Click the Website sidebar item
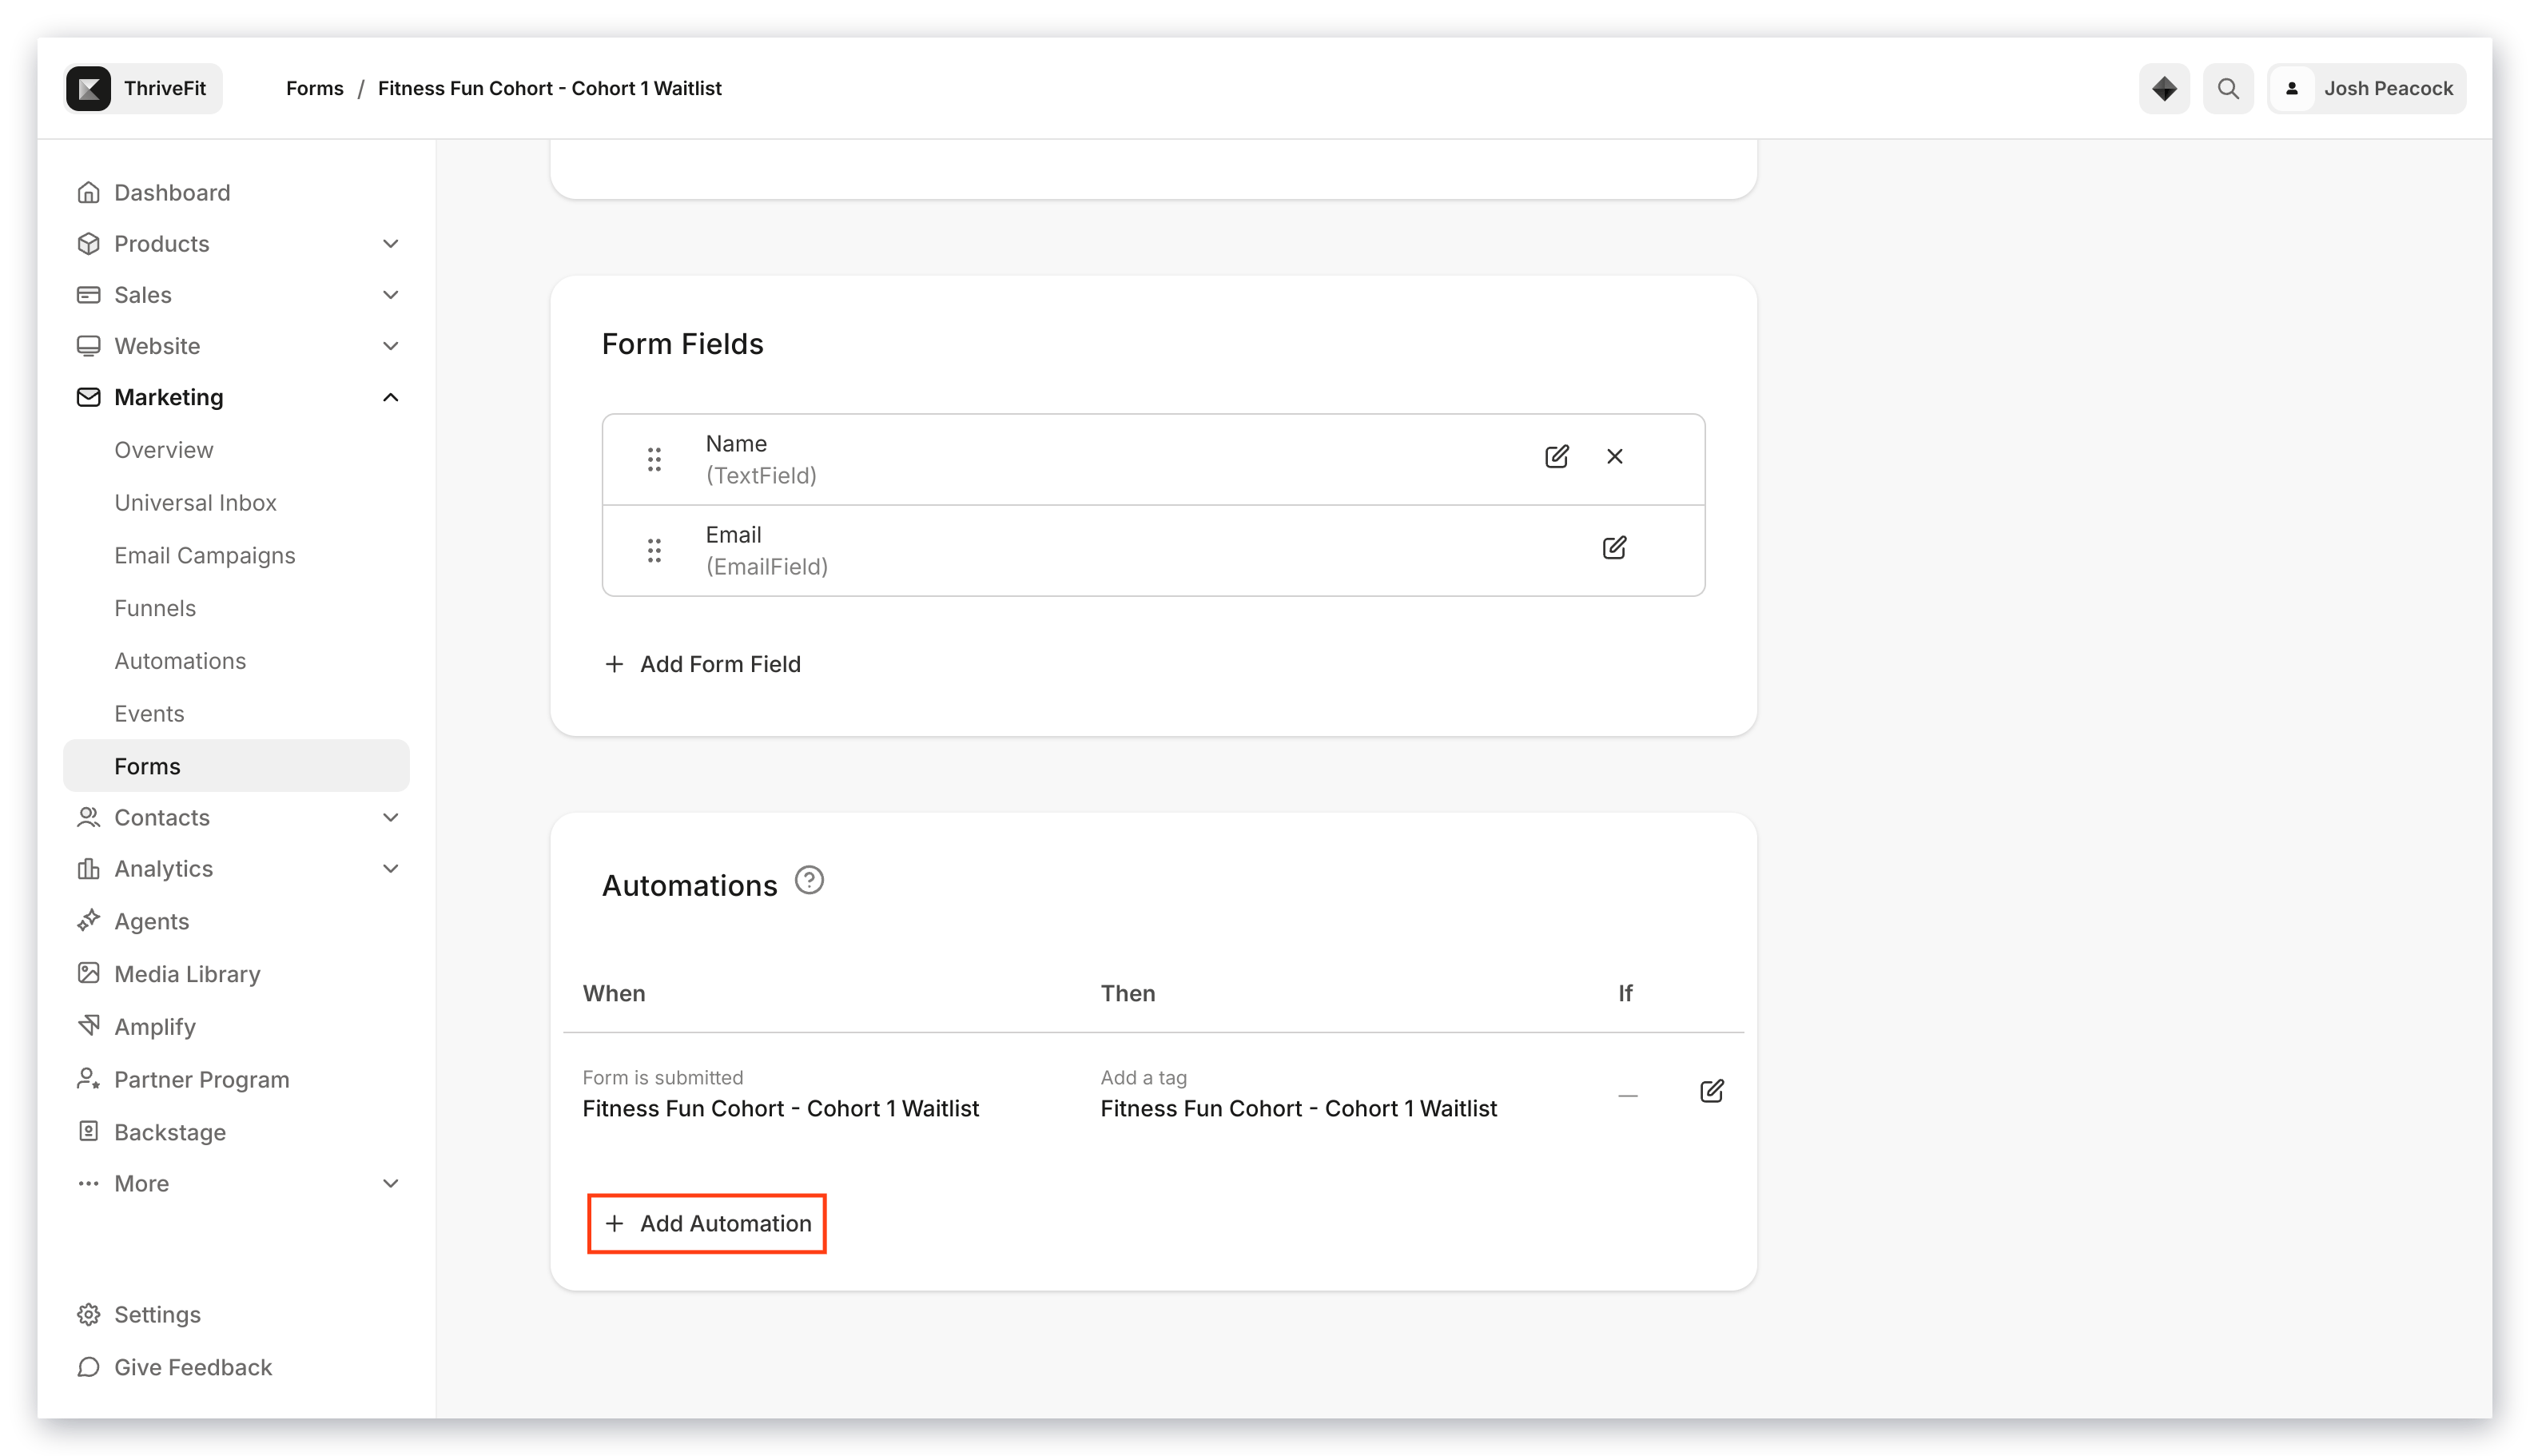Image resolution: width=2530 pixels, height=1456 pixels. coord(157,345)
